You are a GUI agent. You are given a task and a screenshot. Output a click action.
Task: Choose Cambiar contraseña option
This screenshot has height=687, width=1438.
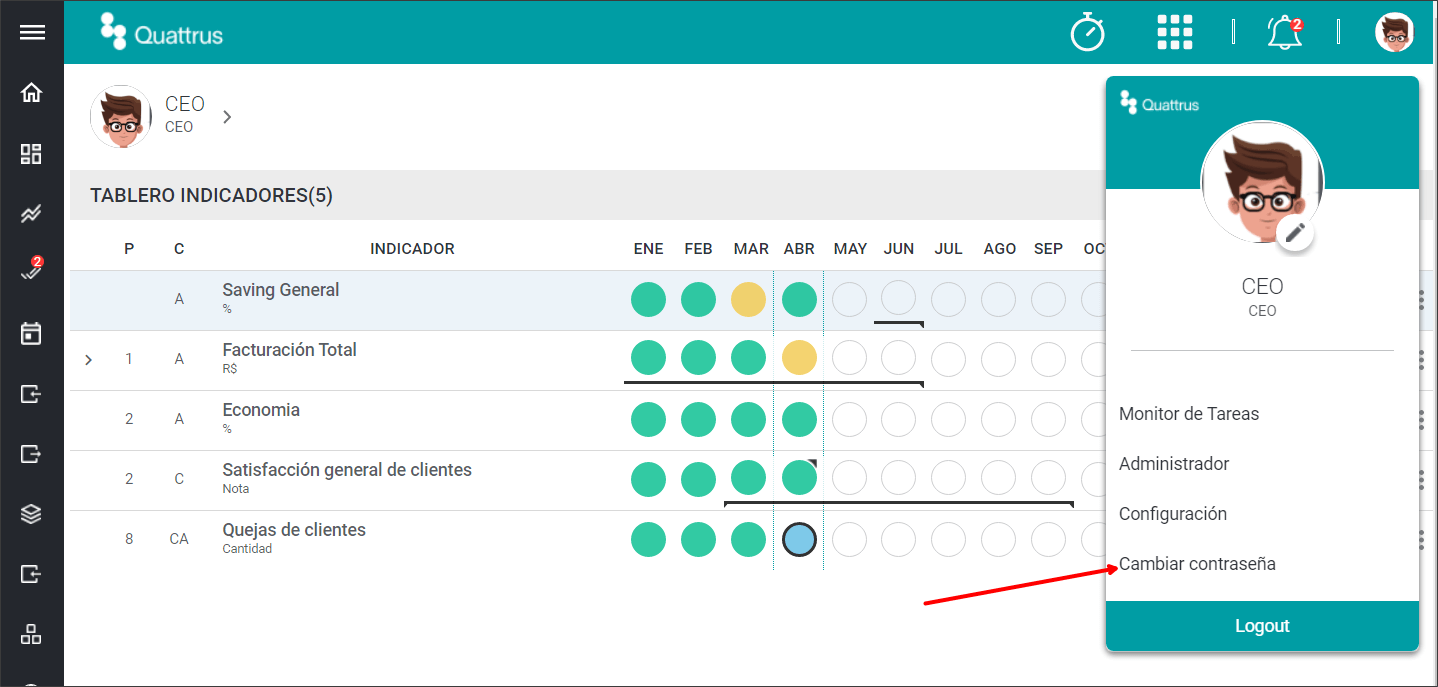click(1197, 564)
